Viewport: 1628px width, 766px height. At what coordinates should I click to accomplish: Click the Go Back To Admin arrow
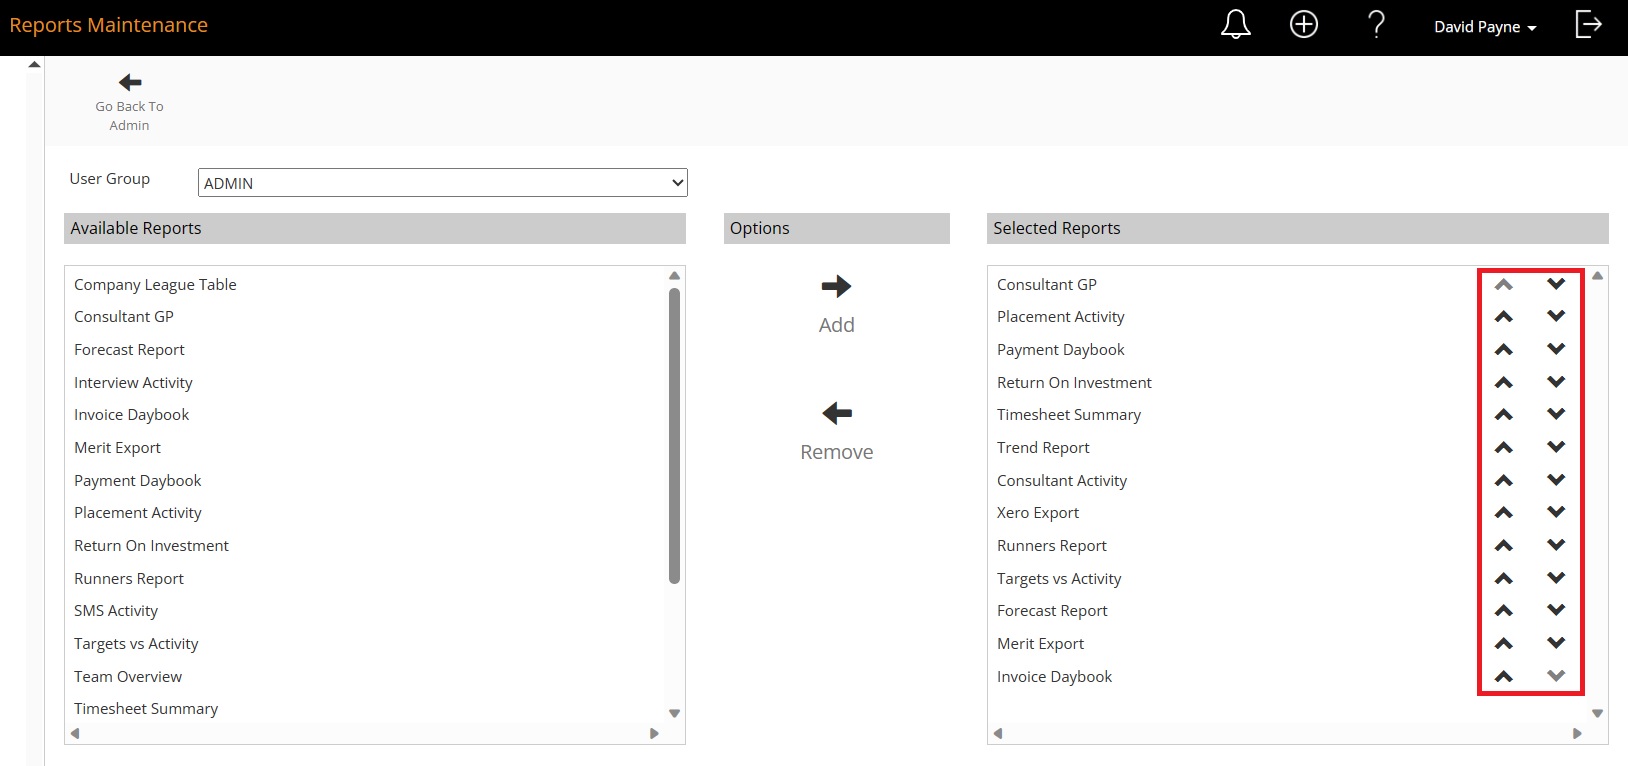130,82
